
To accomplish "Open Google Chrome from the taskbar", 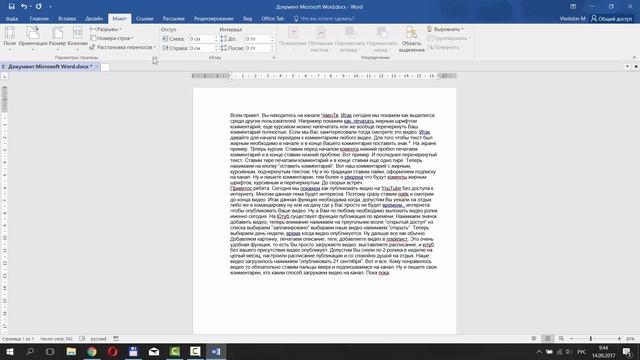I will [x=92, y=351].
